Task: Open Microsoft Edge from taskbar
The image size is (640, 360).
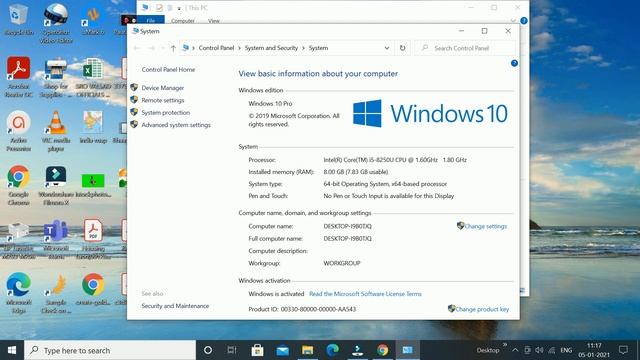Action: click(333, 350)
